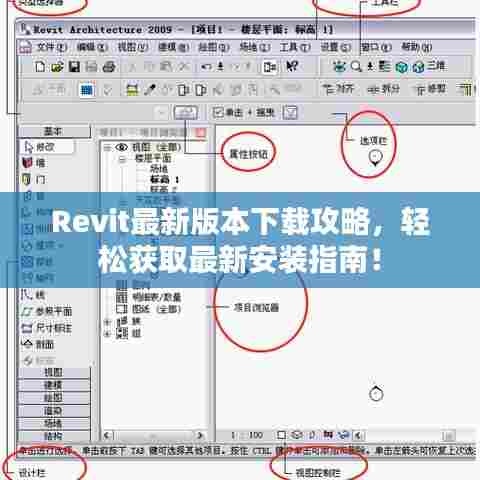Click project browser scrollbar right arrow

(x=200, y=435)
